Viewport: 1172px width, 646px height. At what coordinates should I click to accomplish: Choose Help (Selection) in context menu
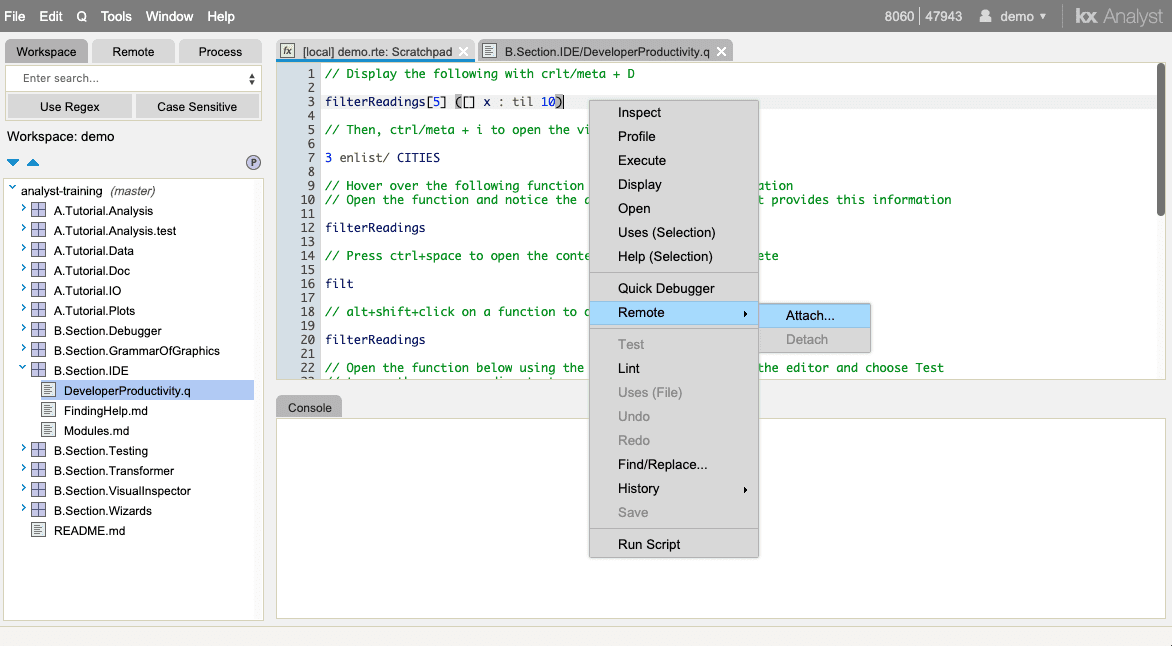click(673, 256)
